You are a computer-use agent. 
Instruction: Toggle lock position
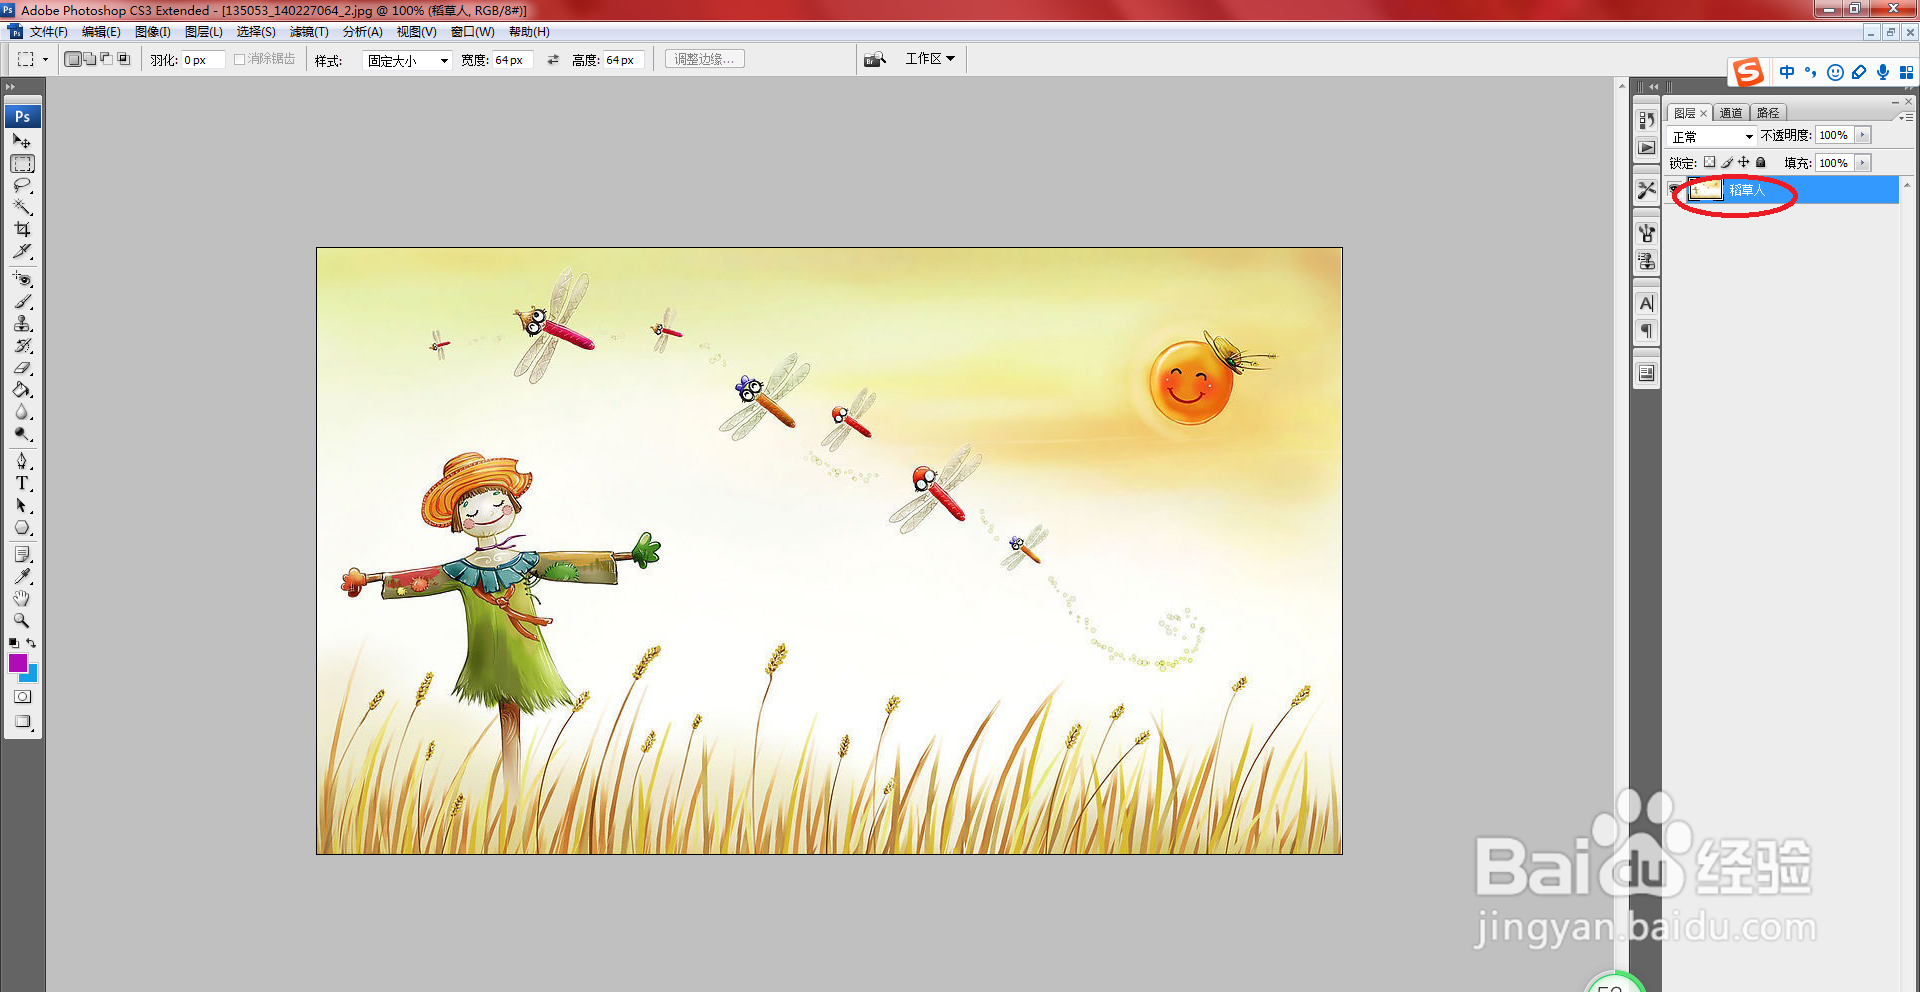(1743, 162)
